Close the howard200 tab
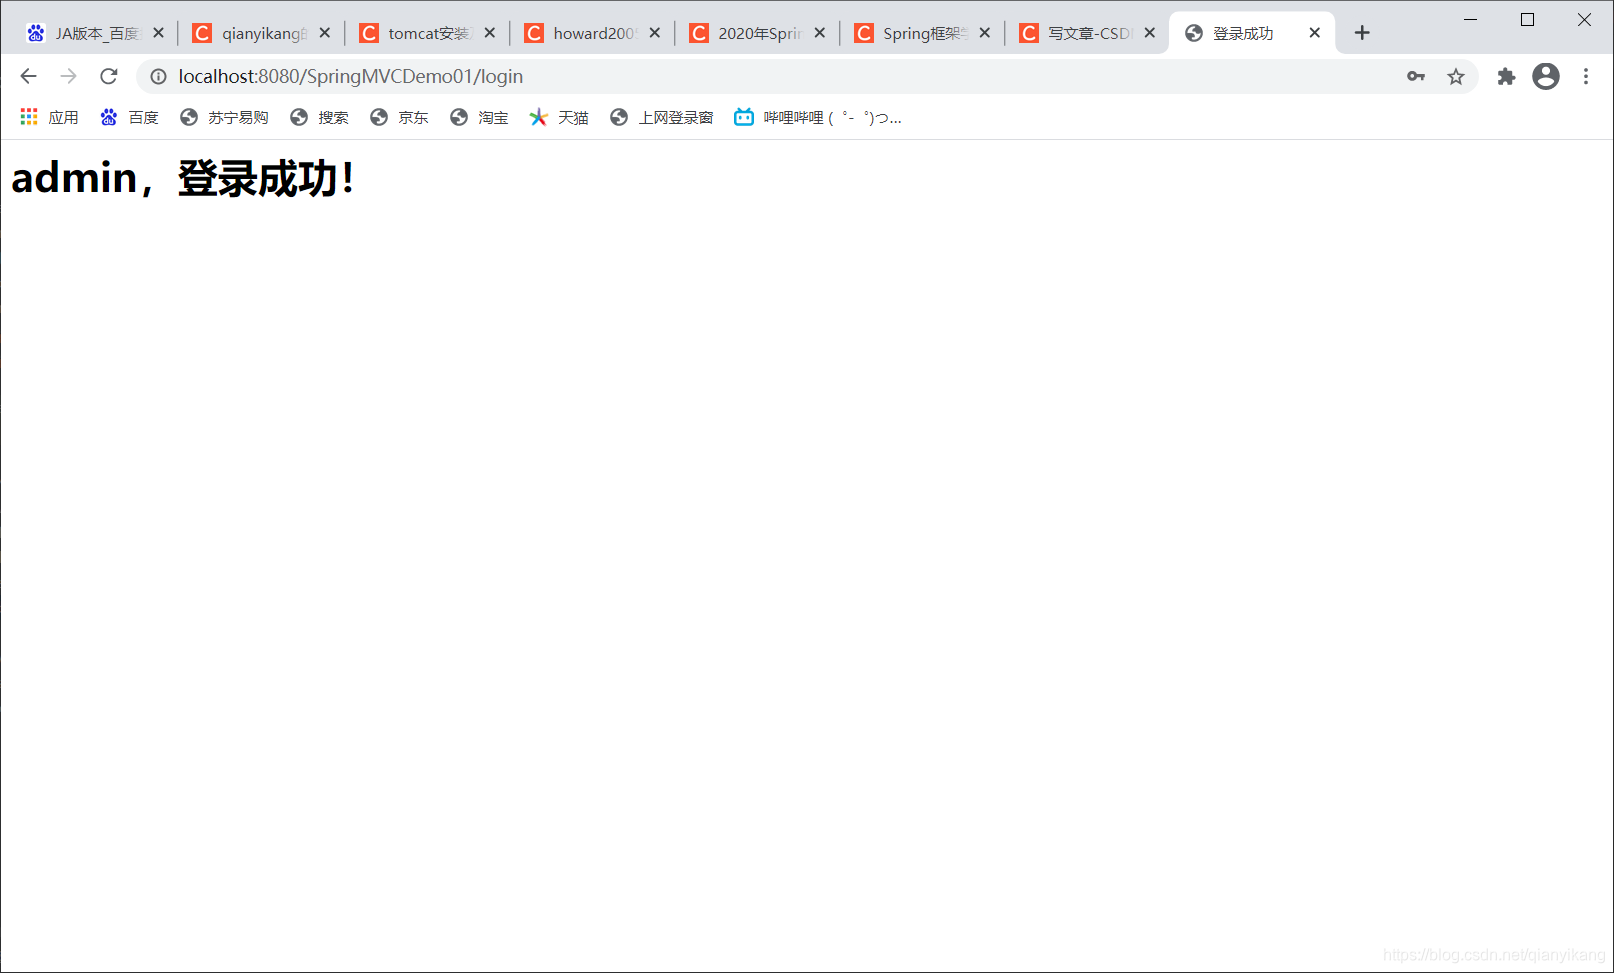Image resolution: width=1614 pixels, height=973 pixels. (654, 33)
